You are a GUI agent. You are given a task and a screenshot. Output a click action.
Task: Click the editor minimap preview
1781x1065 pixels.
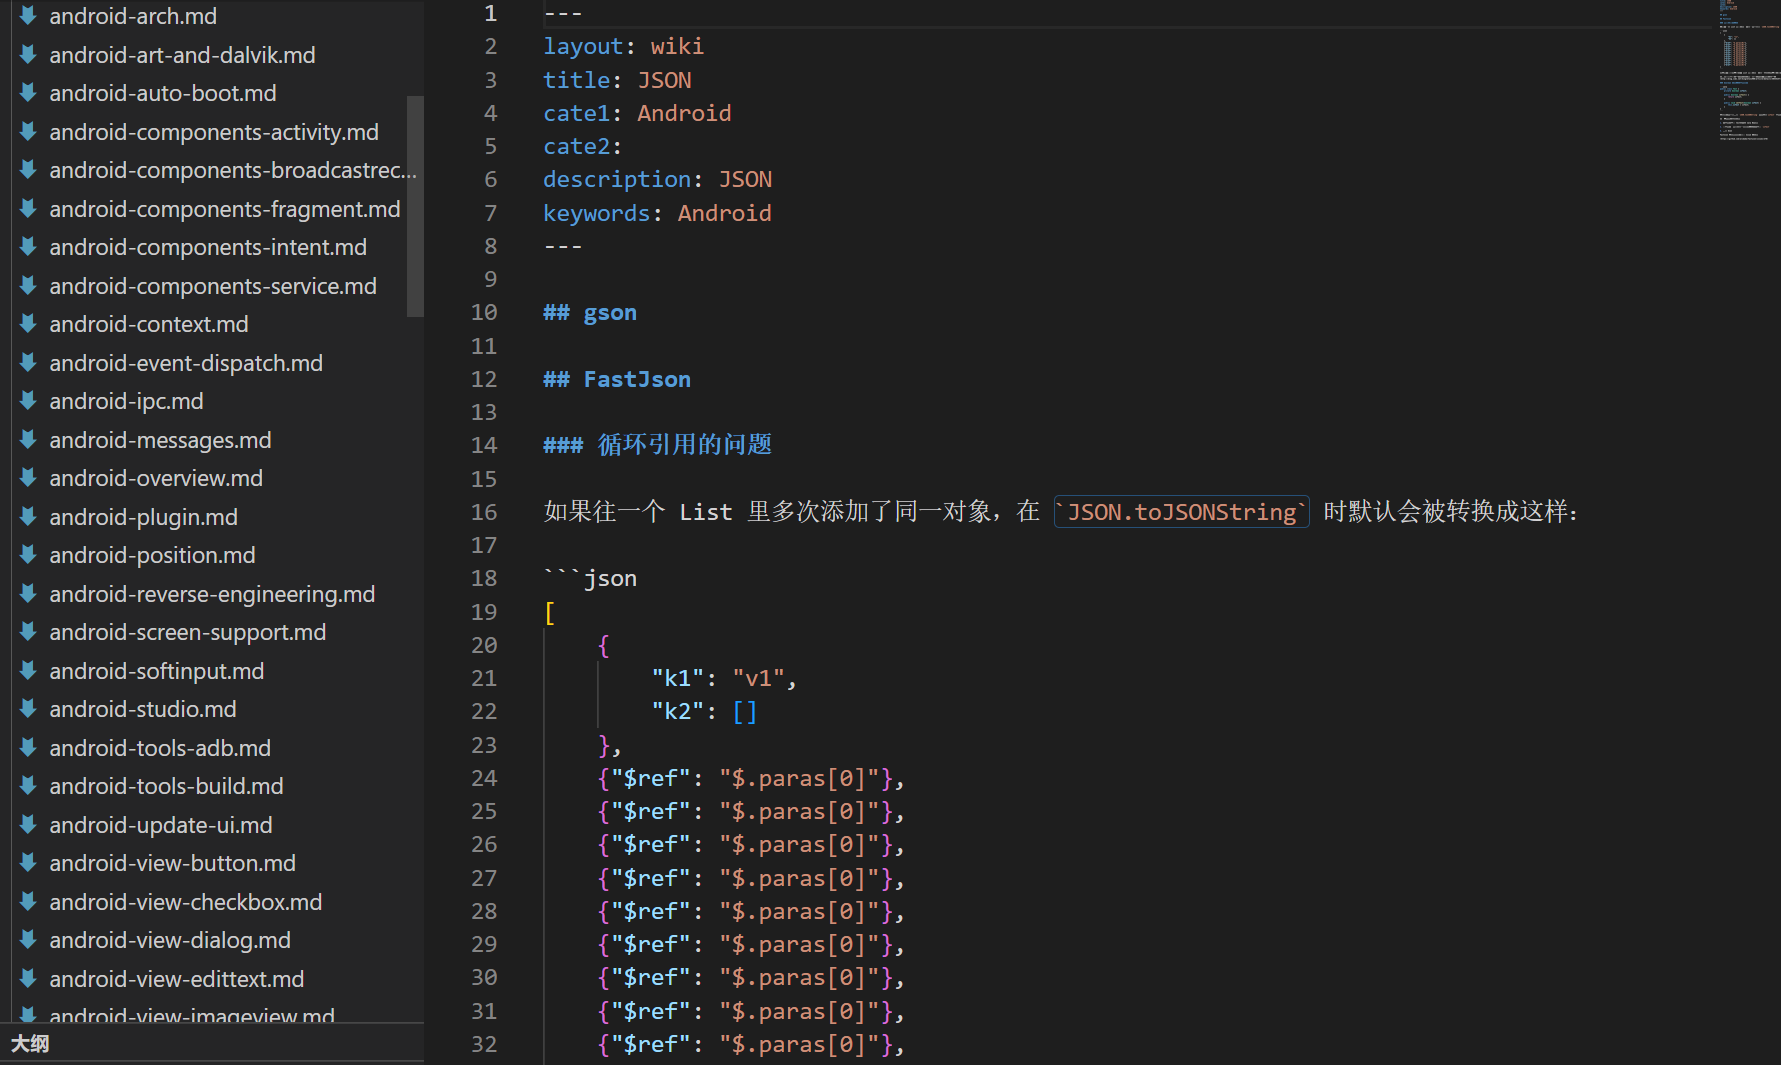tap(1748, 70)
